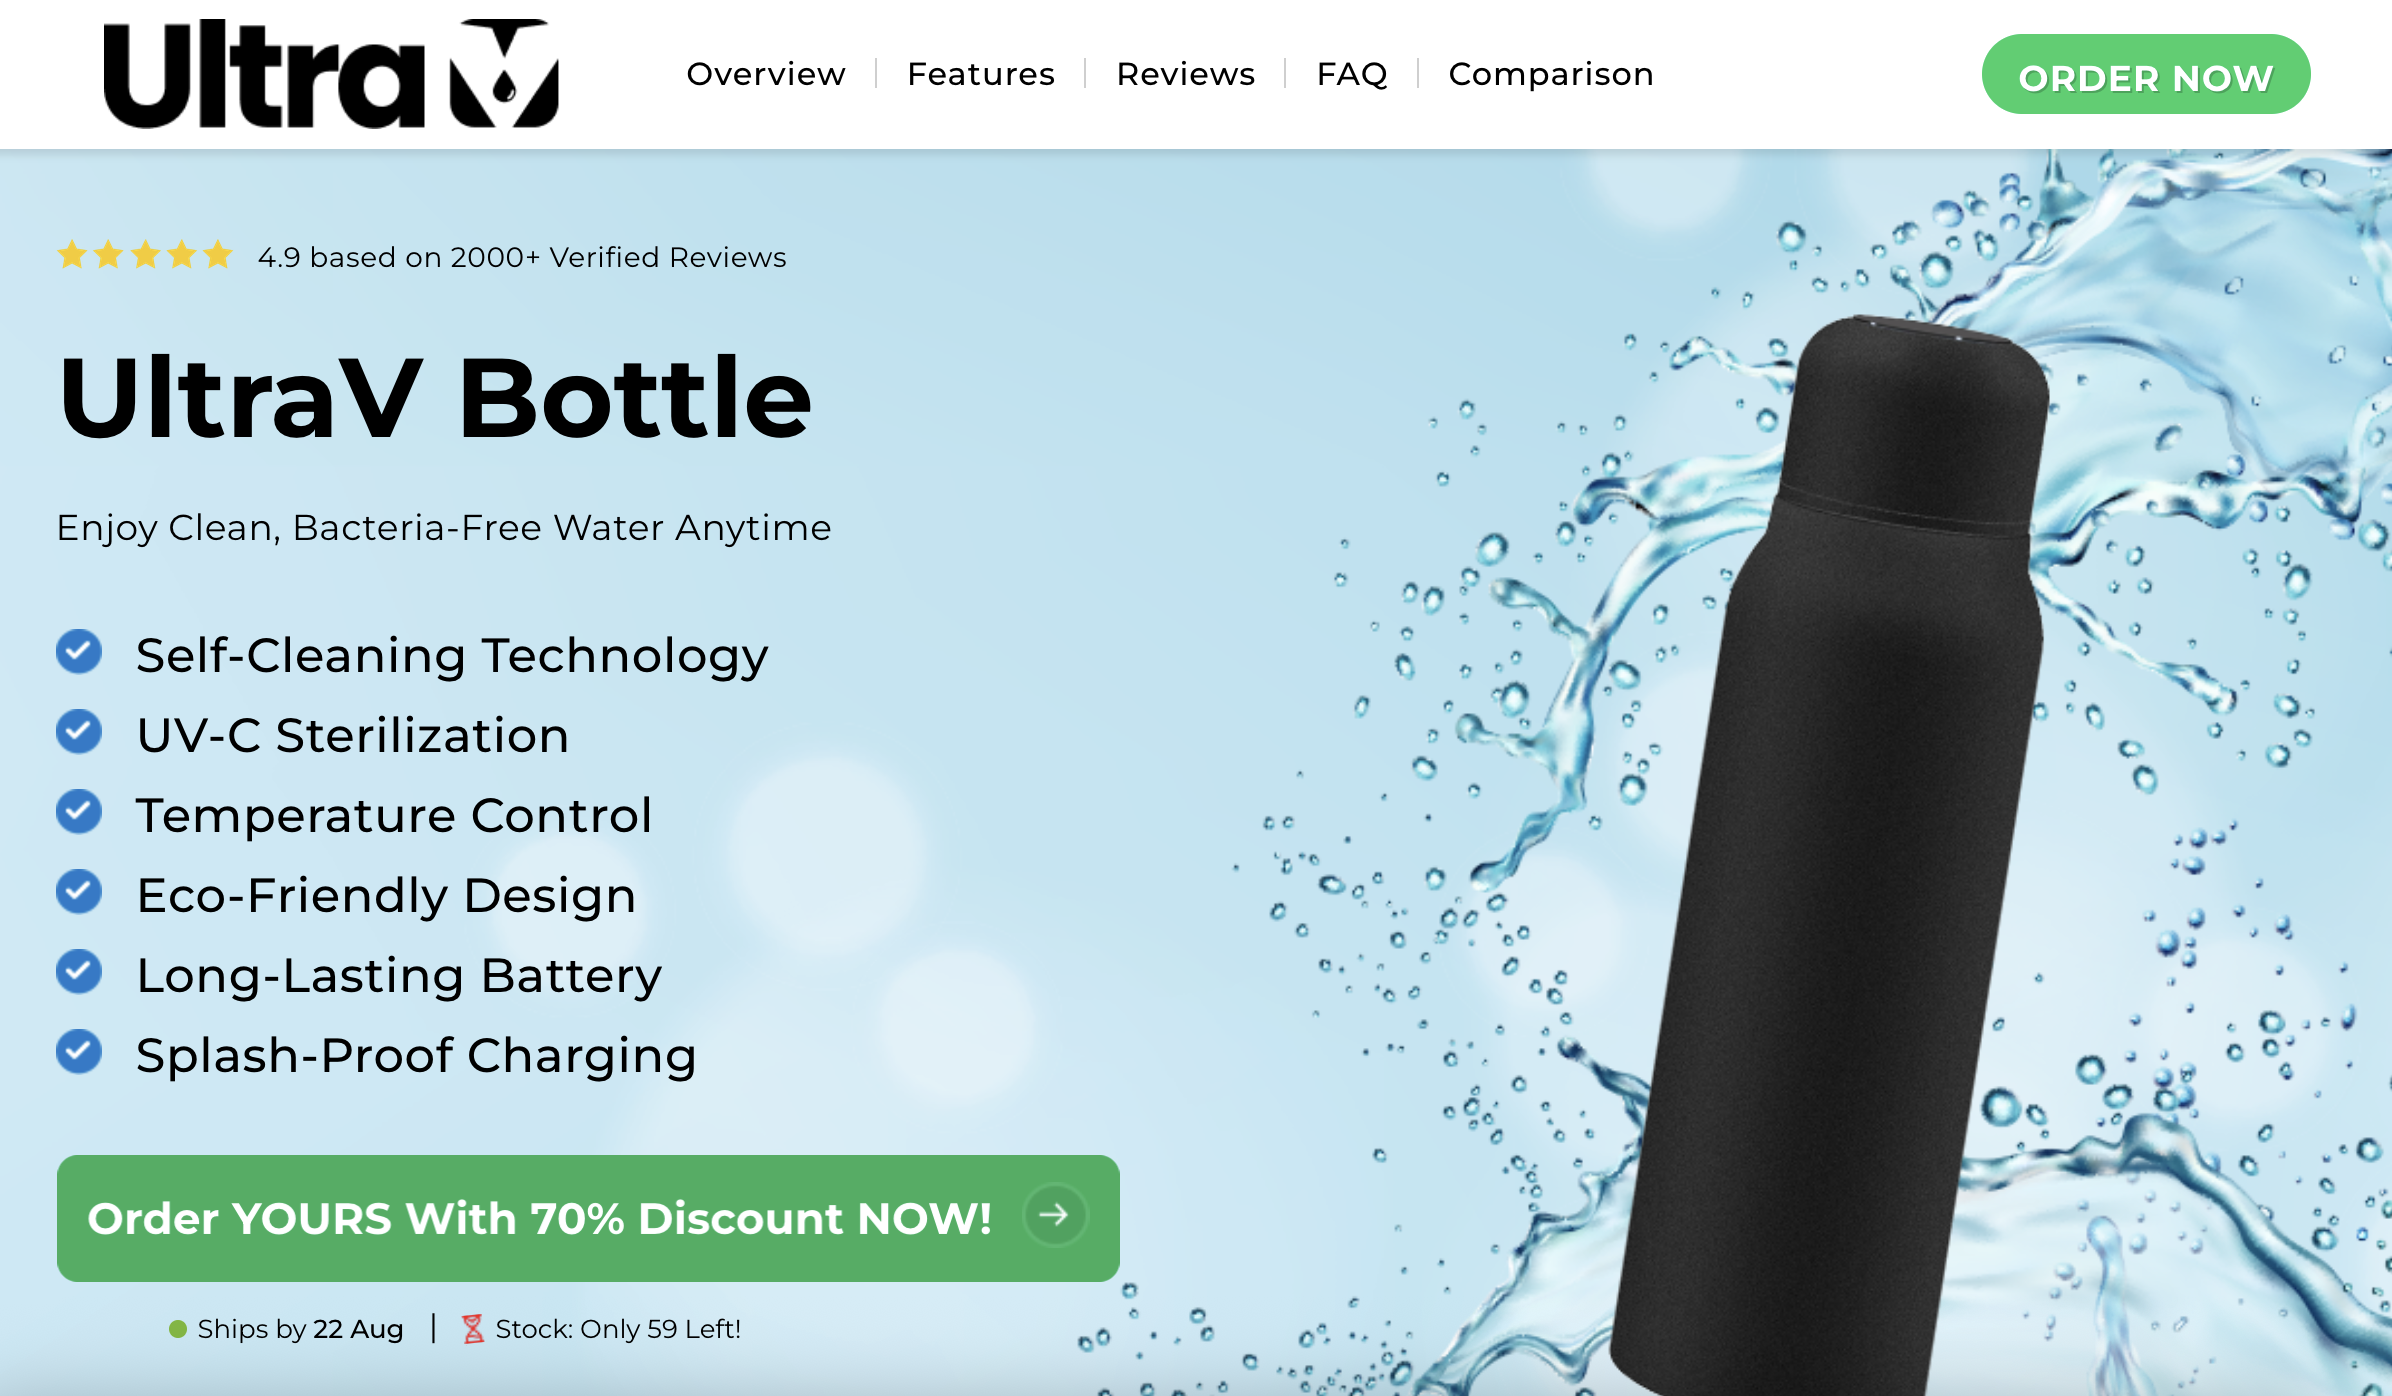Click the checkmark beside Self-Cleaning Technology
The width and height of the screenshot is (2392, 1396).
pos(79,652)
